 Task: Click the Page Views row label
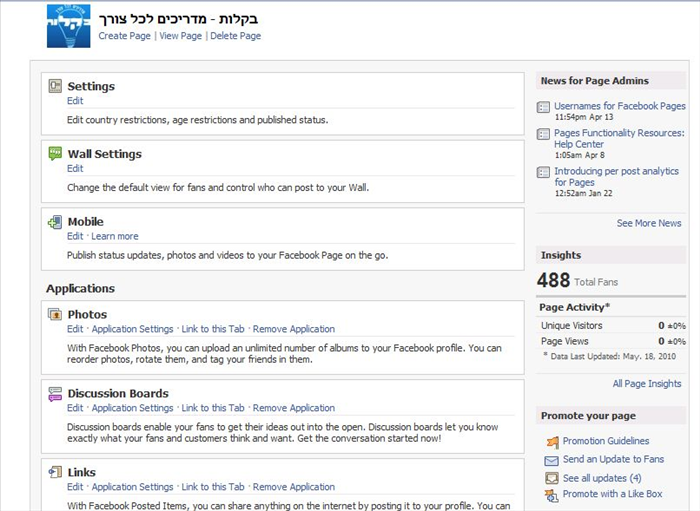[565, 341]
